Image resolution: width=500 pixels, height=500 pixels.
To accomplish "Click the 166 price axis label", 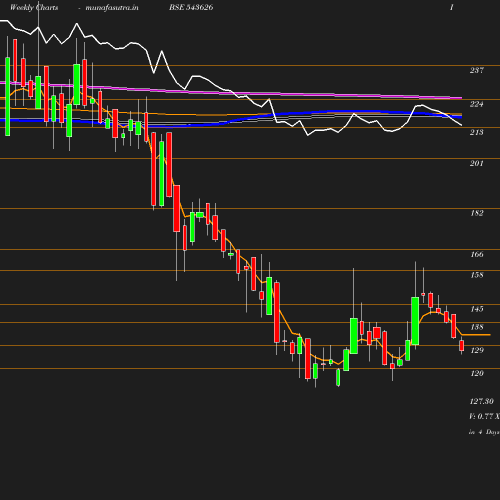I will (477, 254).
